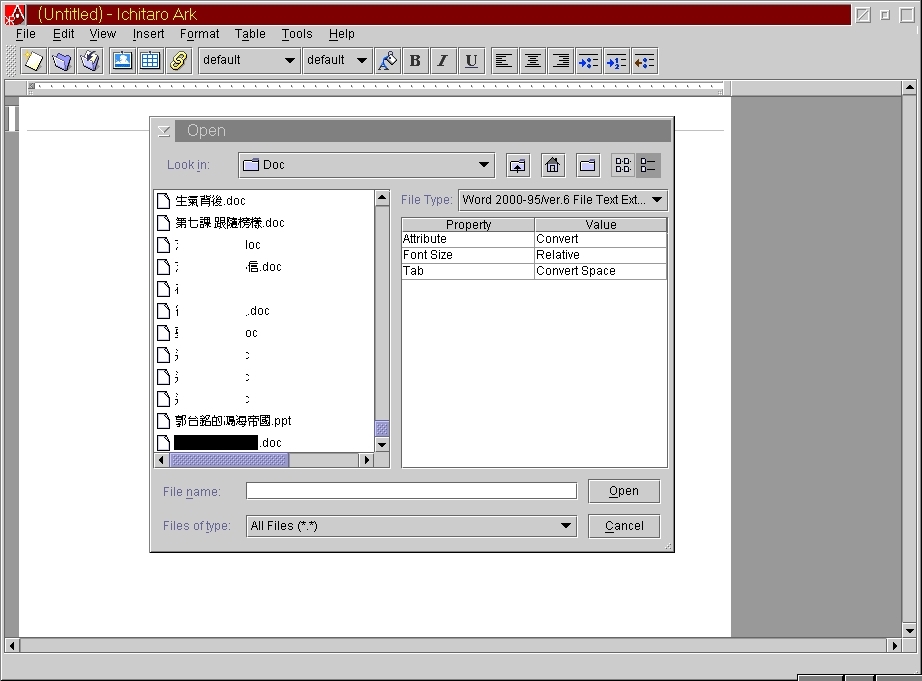922x681 pixels.
Task: Click the File name input field
Action: 411,491
